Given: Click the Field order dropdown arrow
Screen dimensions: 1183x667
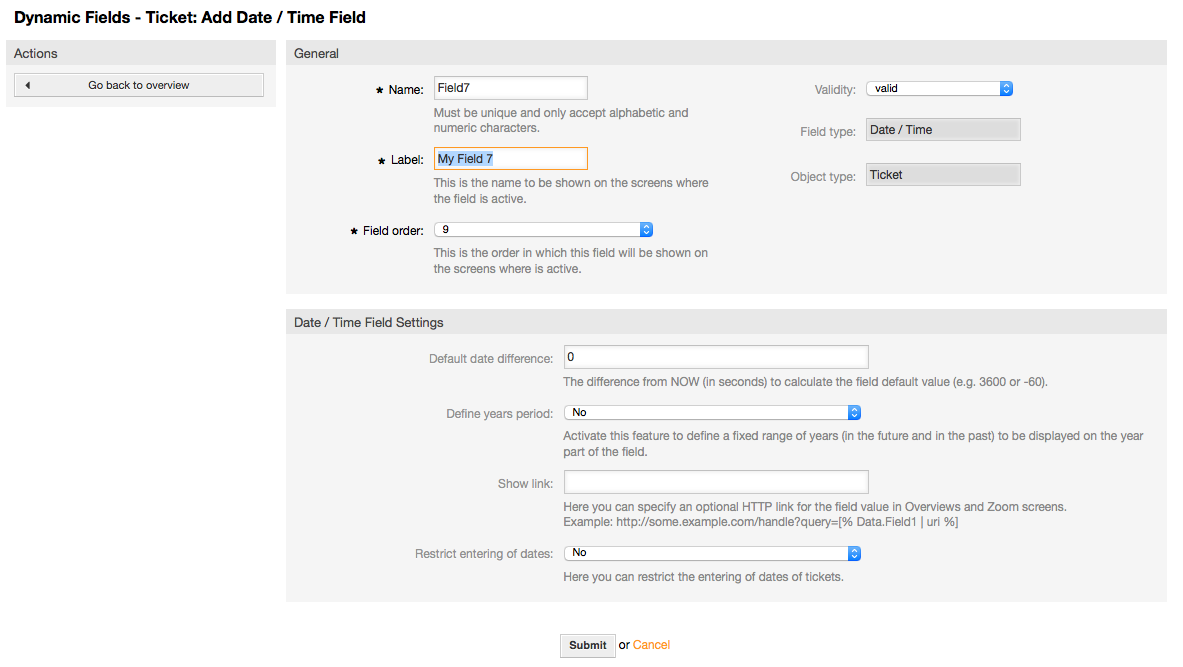Looking at the screenshot, I should pos(646,230).
